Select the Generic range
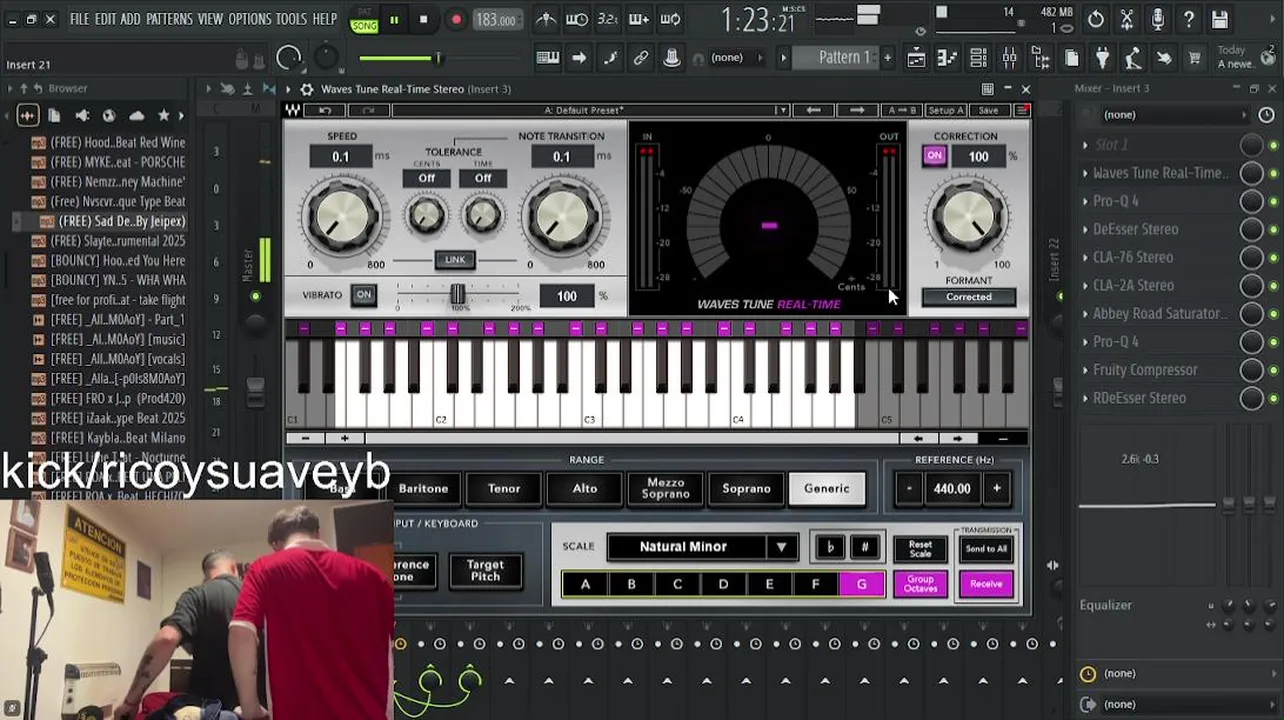The width and height of the screenshot is (1284, 720). (827, 489)
